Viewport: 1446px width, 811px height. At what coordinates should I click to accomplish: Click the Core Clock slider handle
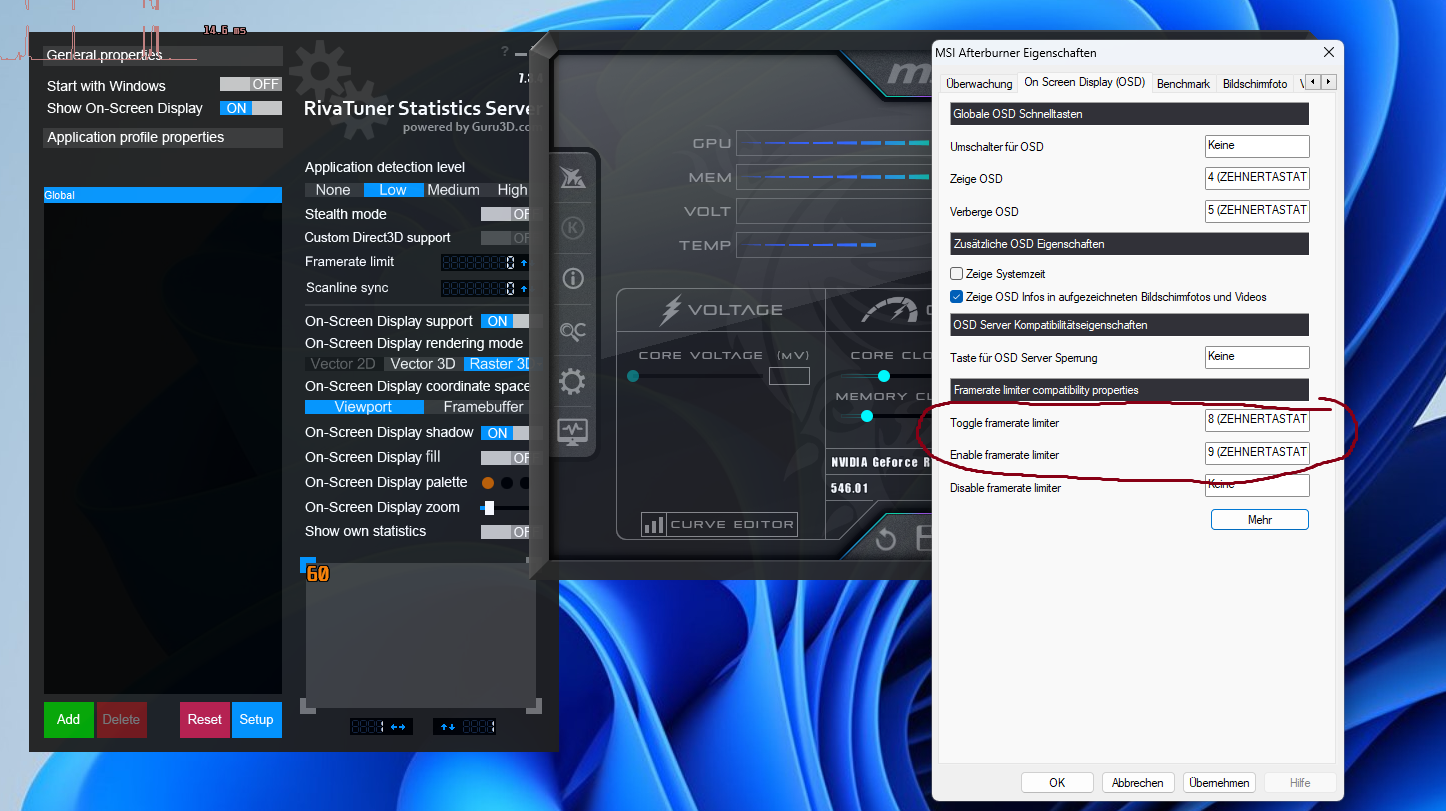(884, 376)
